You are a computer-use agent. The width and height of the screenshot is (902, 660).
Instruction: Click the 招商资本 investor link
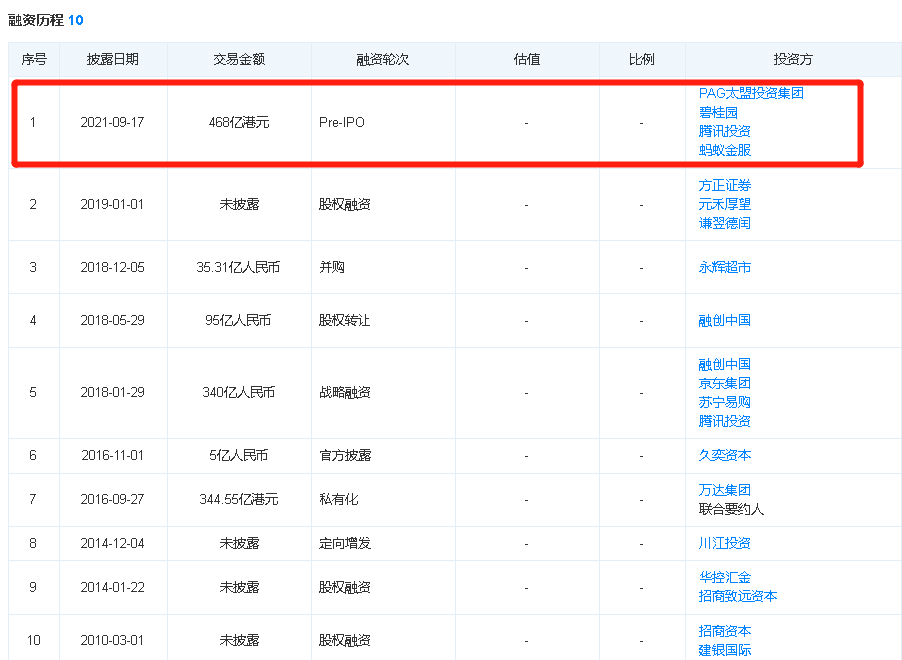(724, 632)
